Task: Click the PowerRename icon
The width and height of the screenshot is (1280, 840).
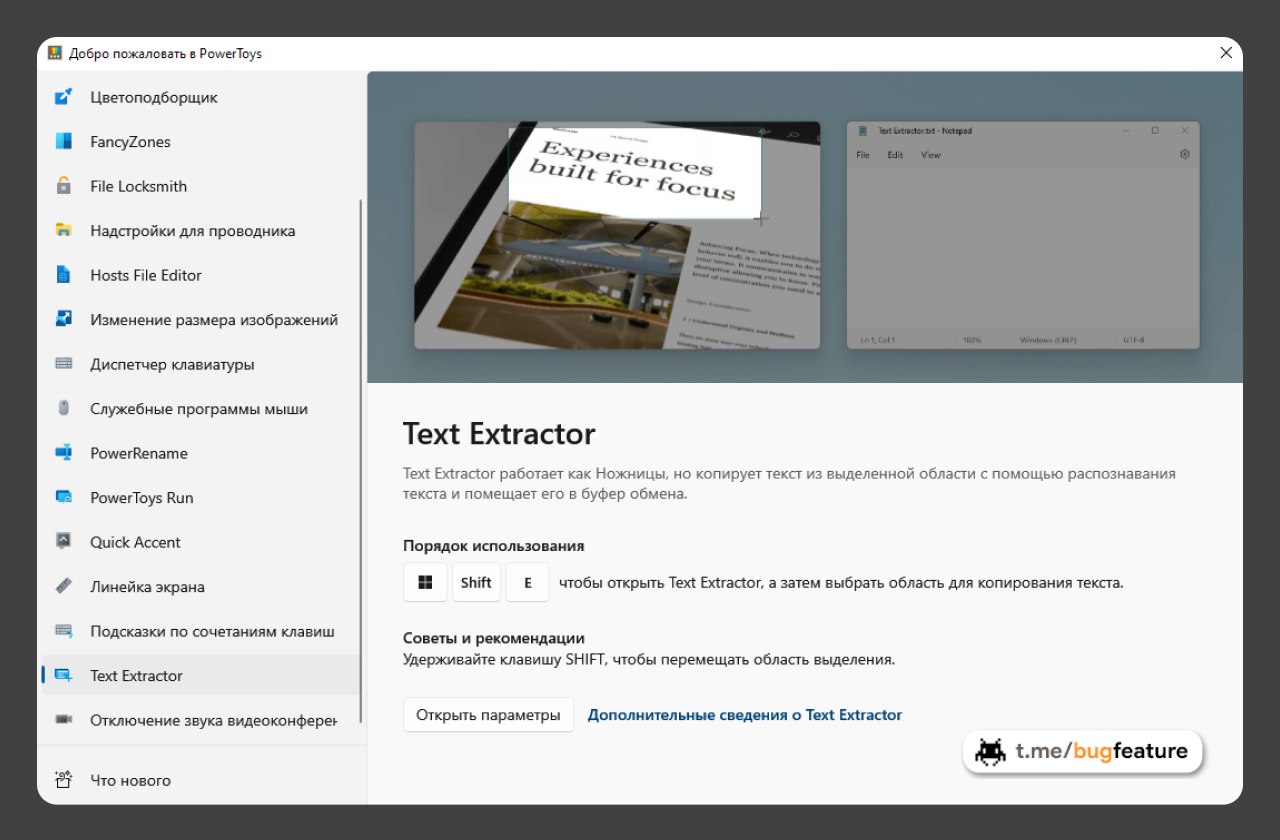Action: (x=64, y=453)
